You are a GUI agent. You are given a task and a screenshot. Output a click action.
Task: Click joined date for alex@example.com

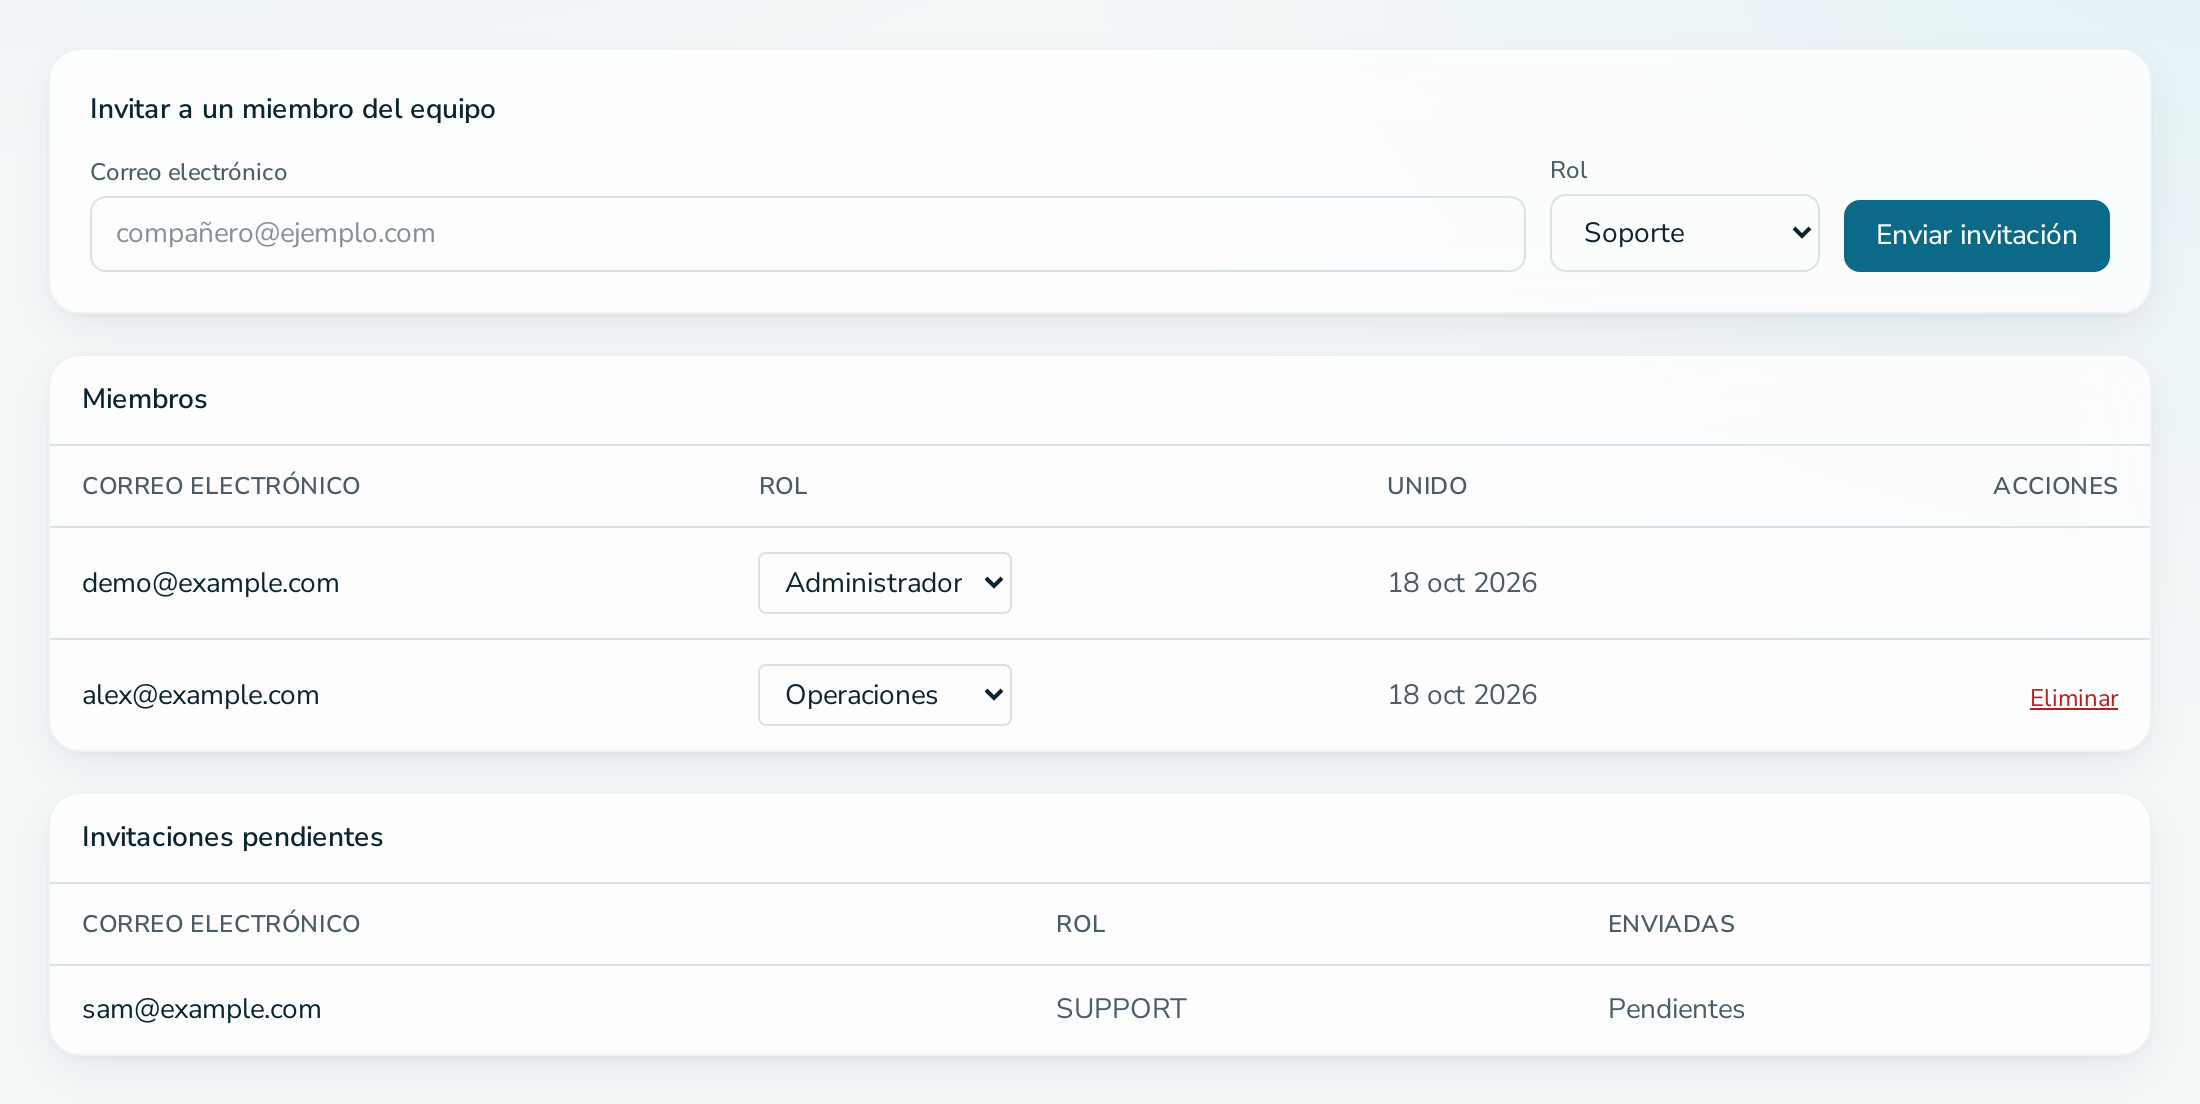click(x=1462, y=695)
